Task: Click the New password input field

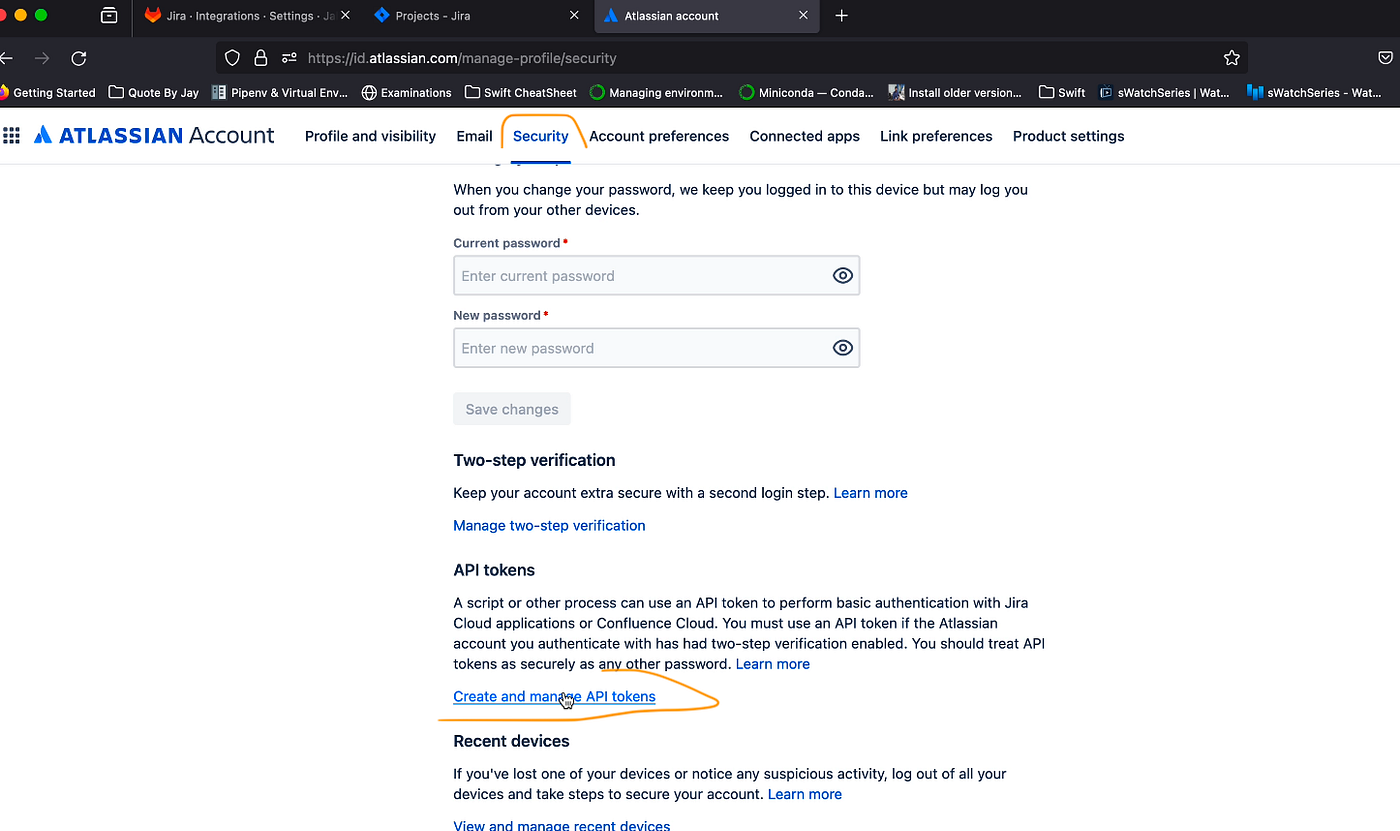Action: (x=656, y=348)
